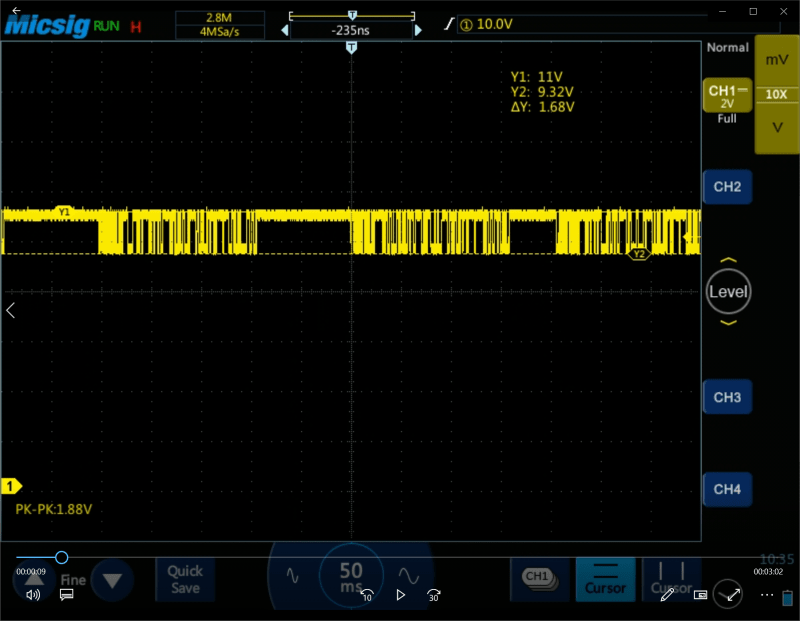Open the 50 ms timebase dial
The width and height of the screenshot is (800, 621).
[351, 576]
